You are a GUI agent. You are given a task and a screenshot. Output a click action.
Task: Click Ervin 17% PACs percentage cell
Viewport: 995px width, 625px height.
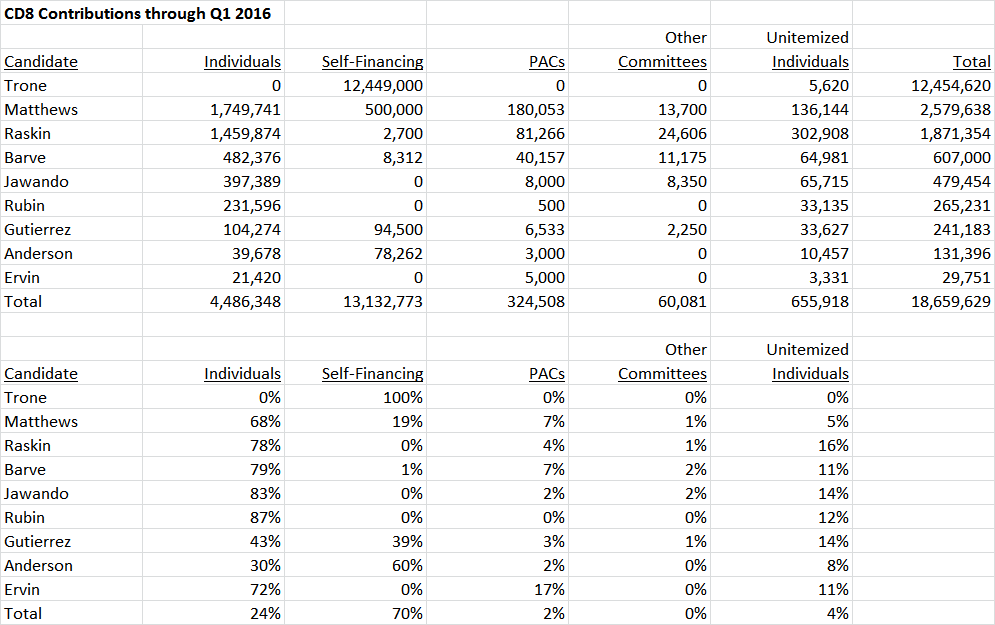click(x=549, y=589)
